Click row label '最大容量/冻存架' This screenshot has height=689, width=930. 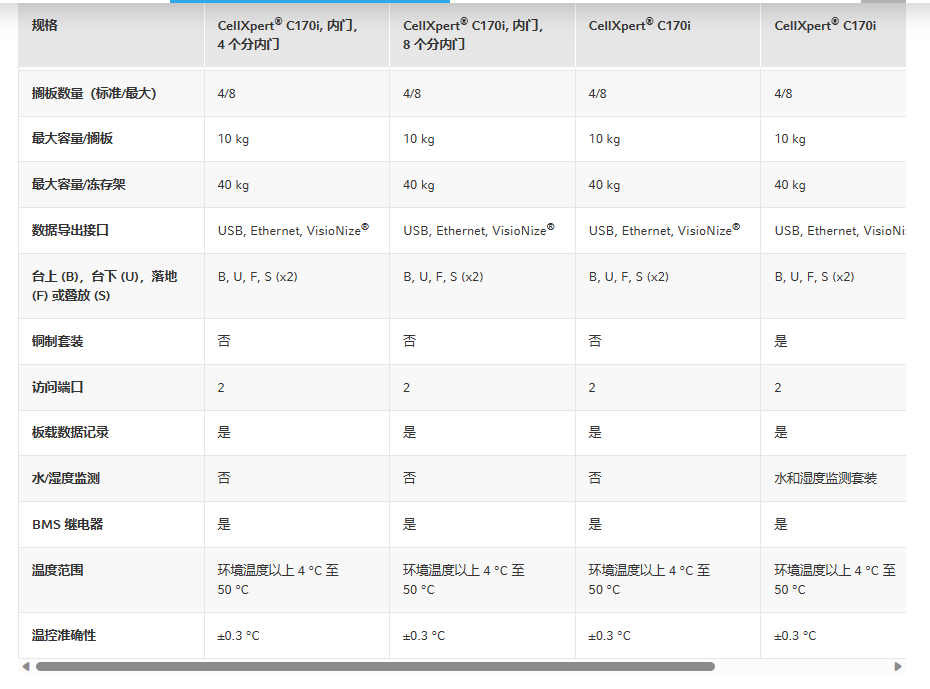point(78,184)
